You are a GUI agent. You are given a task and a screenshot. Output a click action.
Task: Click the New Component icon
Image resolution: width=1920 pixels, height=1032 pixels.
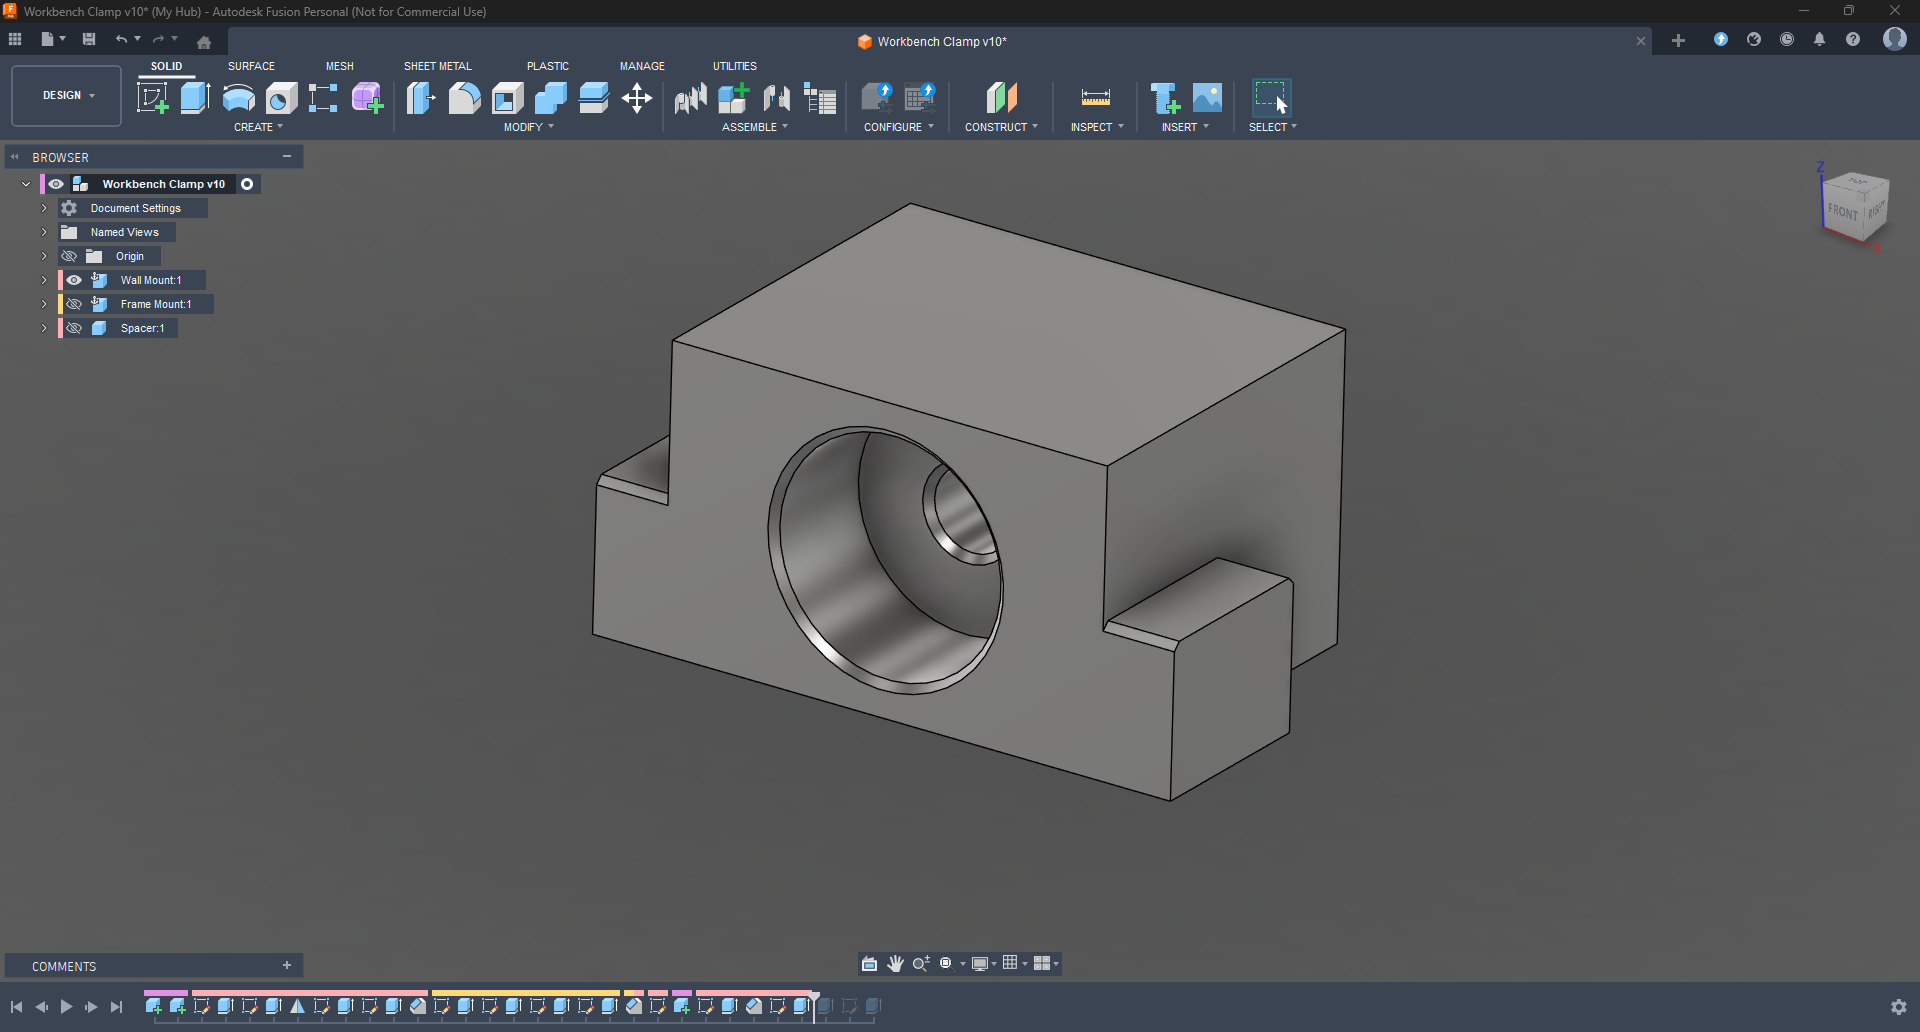point(734,98)
